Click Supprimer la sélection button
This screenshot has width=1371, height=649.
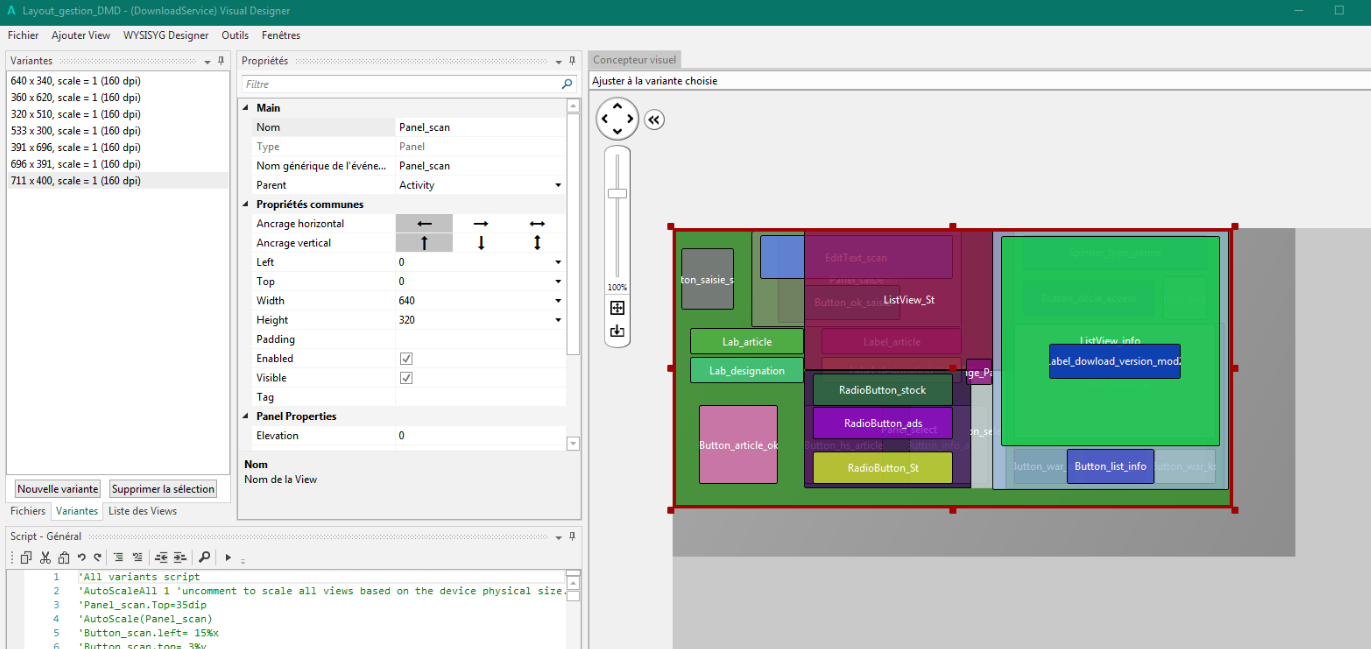tap(163, 488)
